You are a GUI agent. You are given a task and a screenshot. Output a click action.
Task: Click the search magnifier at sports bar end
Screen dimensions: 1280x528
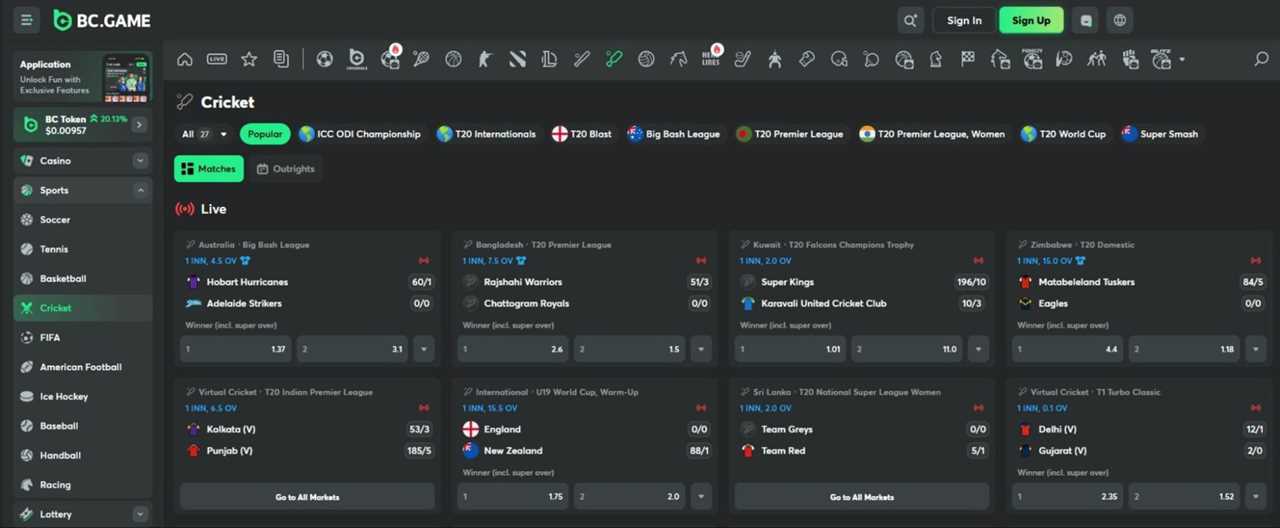1261,60
